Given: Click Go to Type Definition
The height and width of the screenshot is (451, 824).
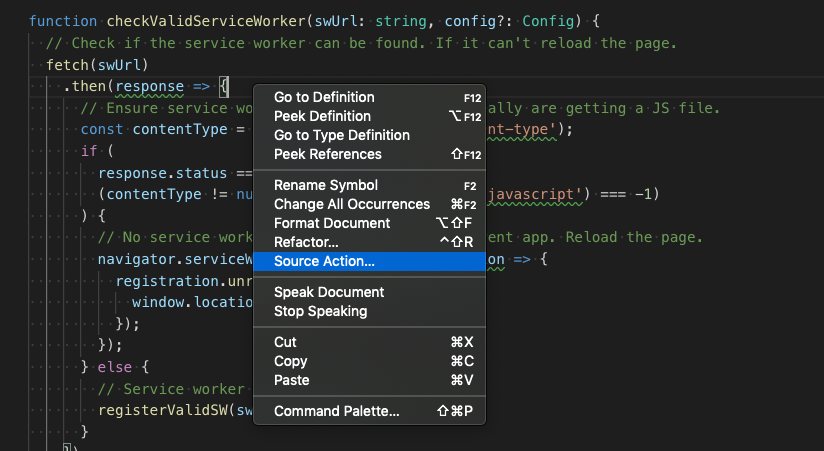Looking at the screenshot, I should (341, 135).
